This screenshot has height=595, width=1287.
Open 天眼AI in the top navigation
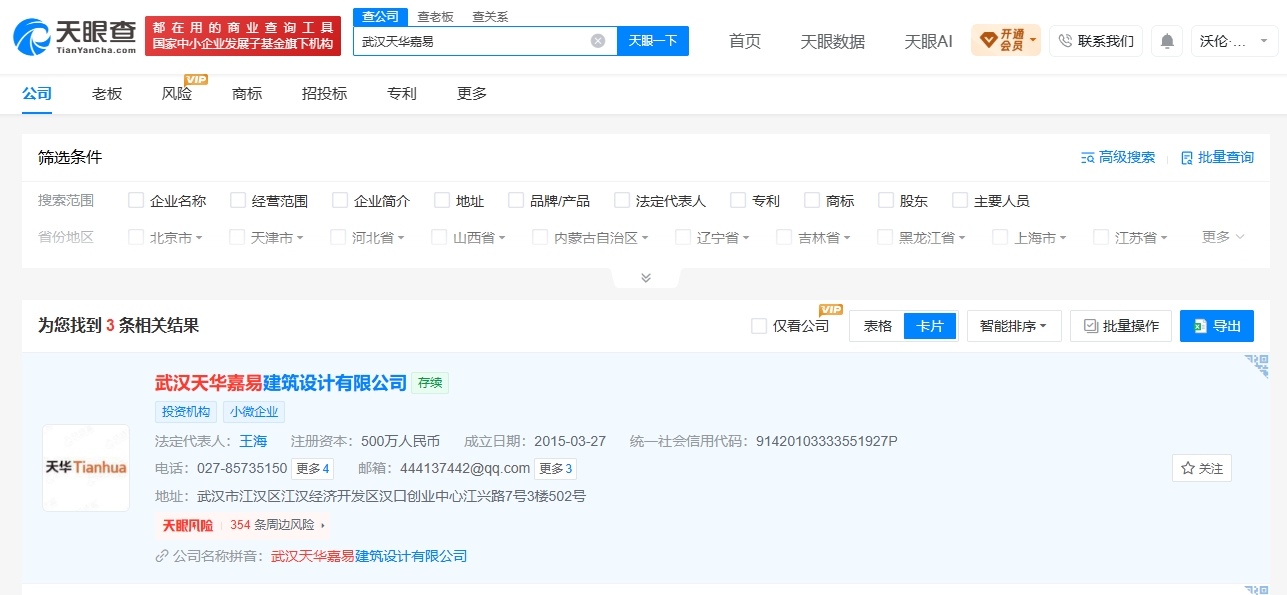click(x=929, y=41)
